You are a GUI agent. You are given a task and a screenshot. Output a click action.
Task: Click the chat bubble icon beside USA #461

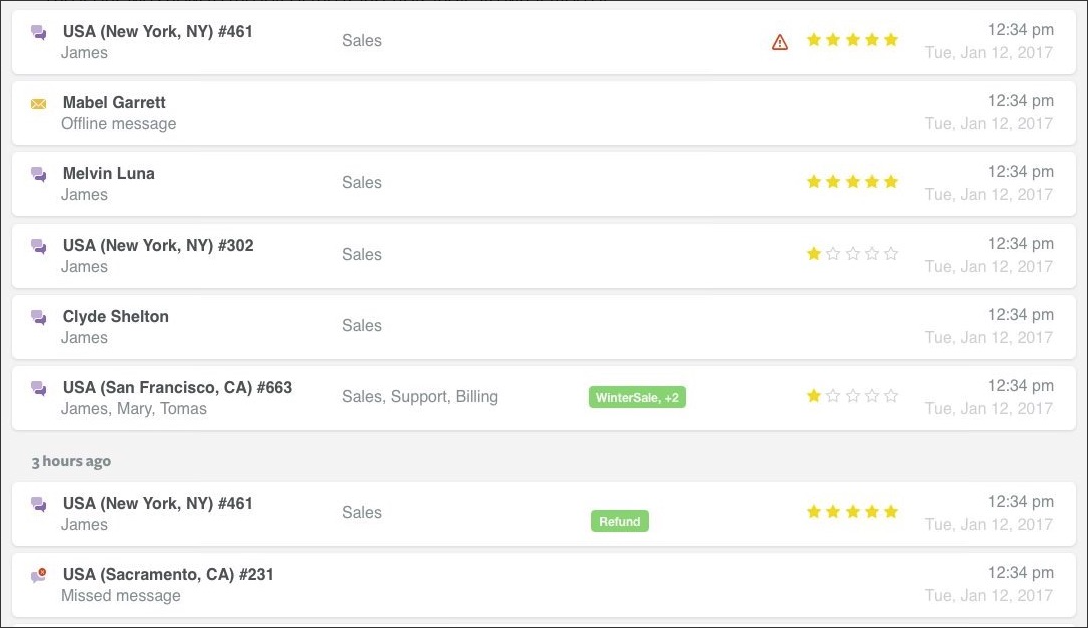click(38, 33)
